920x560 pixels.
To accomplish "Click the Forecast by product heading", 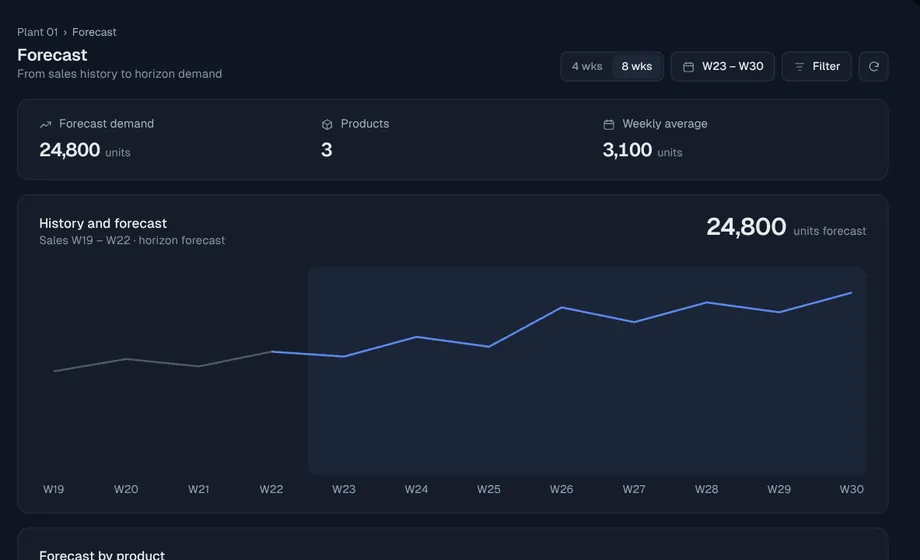I will [x=102, y=555].
